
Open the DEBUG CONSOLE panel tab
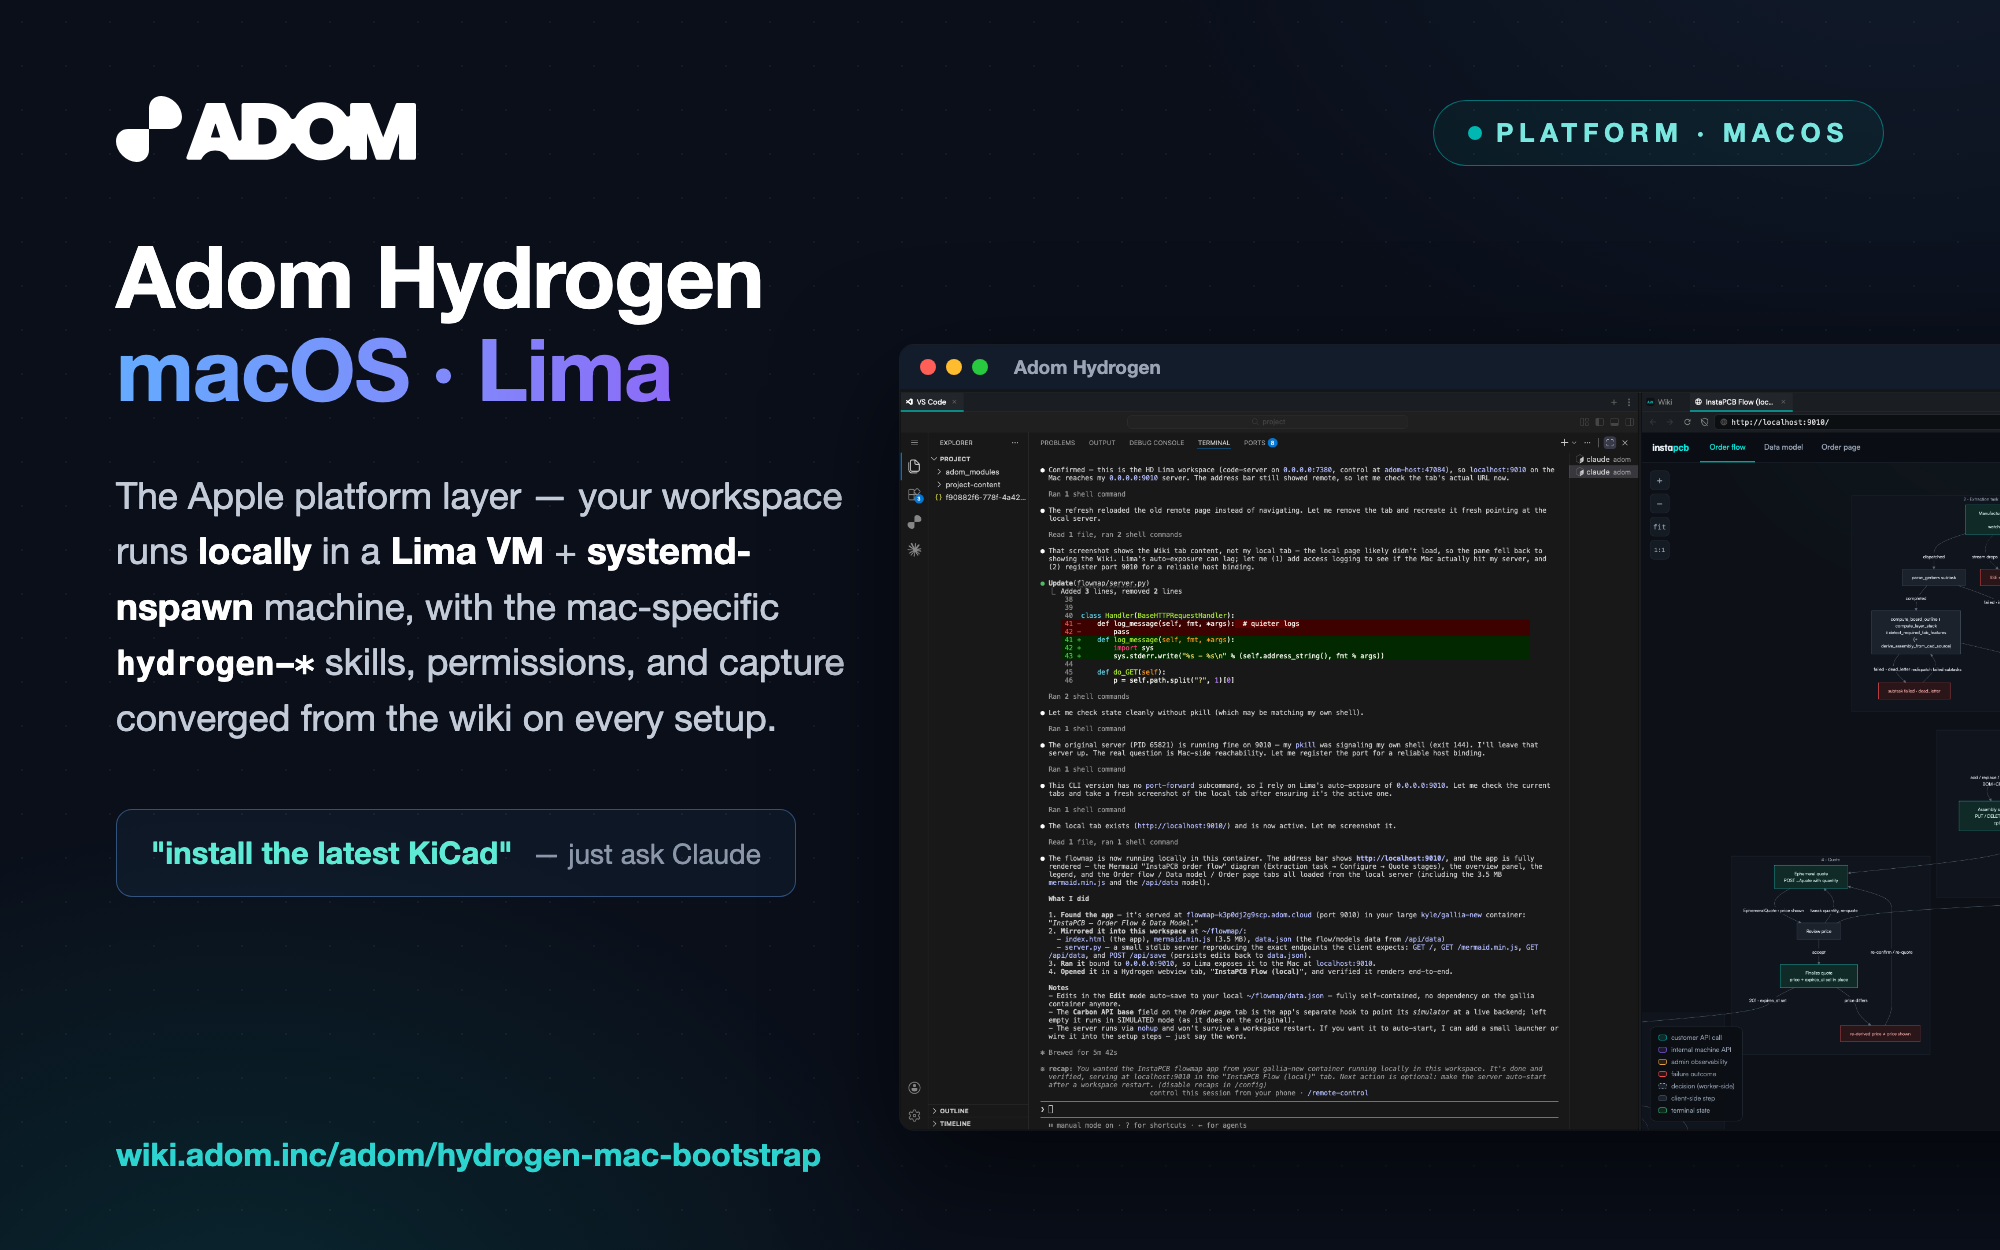(x=1156, y=442)
